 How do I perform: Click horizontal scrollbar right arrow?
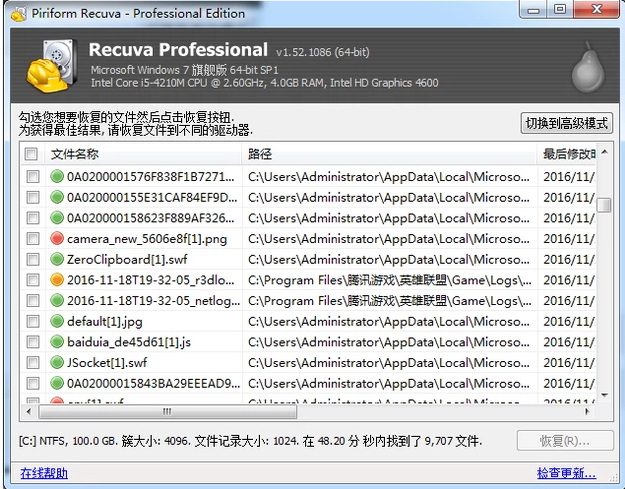click(x=587, y=411)
